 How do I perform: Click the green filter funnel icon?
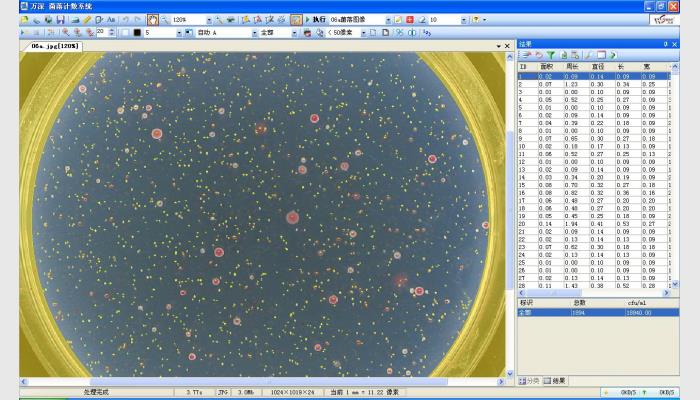(550, 55)
